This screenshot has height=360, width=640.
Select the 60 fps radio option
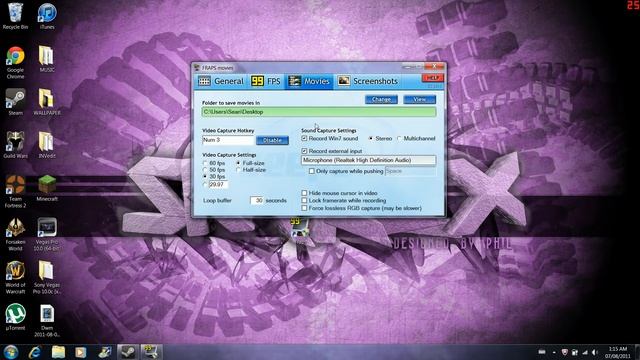(205, 163)
